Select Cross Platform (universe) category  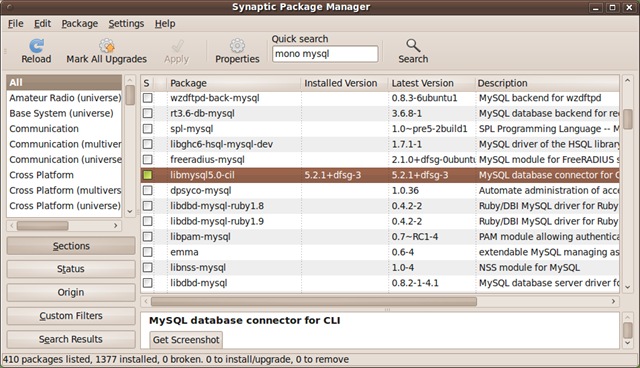tap(64, 206)
